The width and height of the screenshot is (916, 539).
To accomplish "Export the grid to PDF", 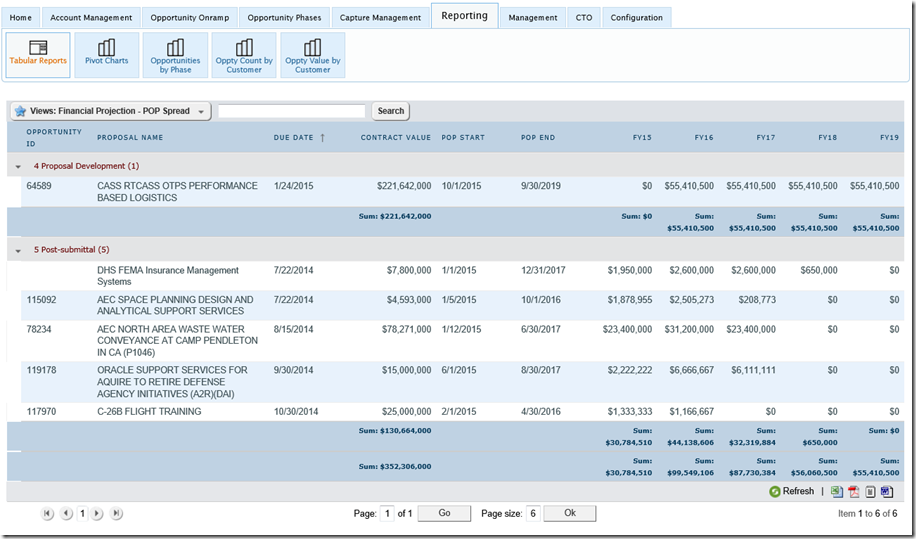I will click(x=854, y=492).
